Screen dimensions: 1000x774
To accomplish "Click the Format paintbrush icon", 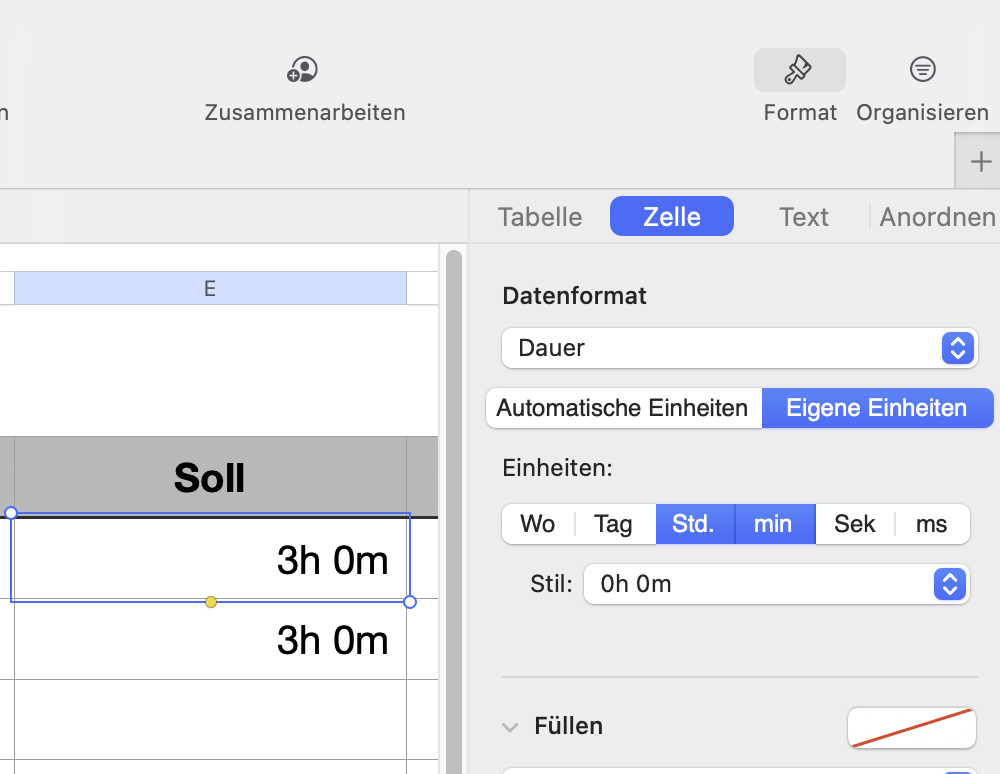I will tap(799, 70).
